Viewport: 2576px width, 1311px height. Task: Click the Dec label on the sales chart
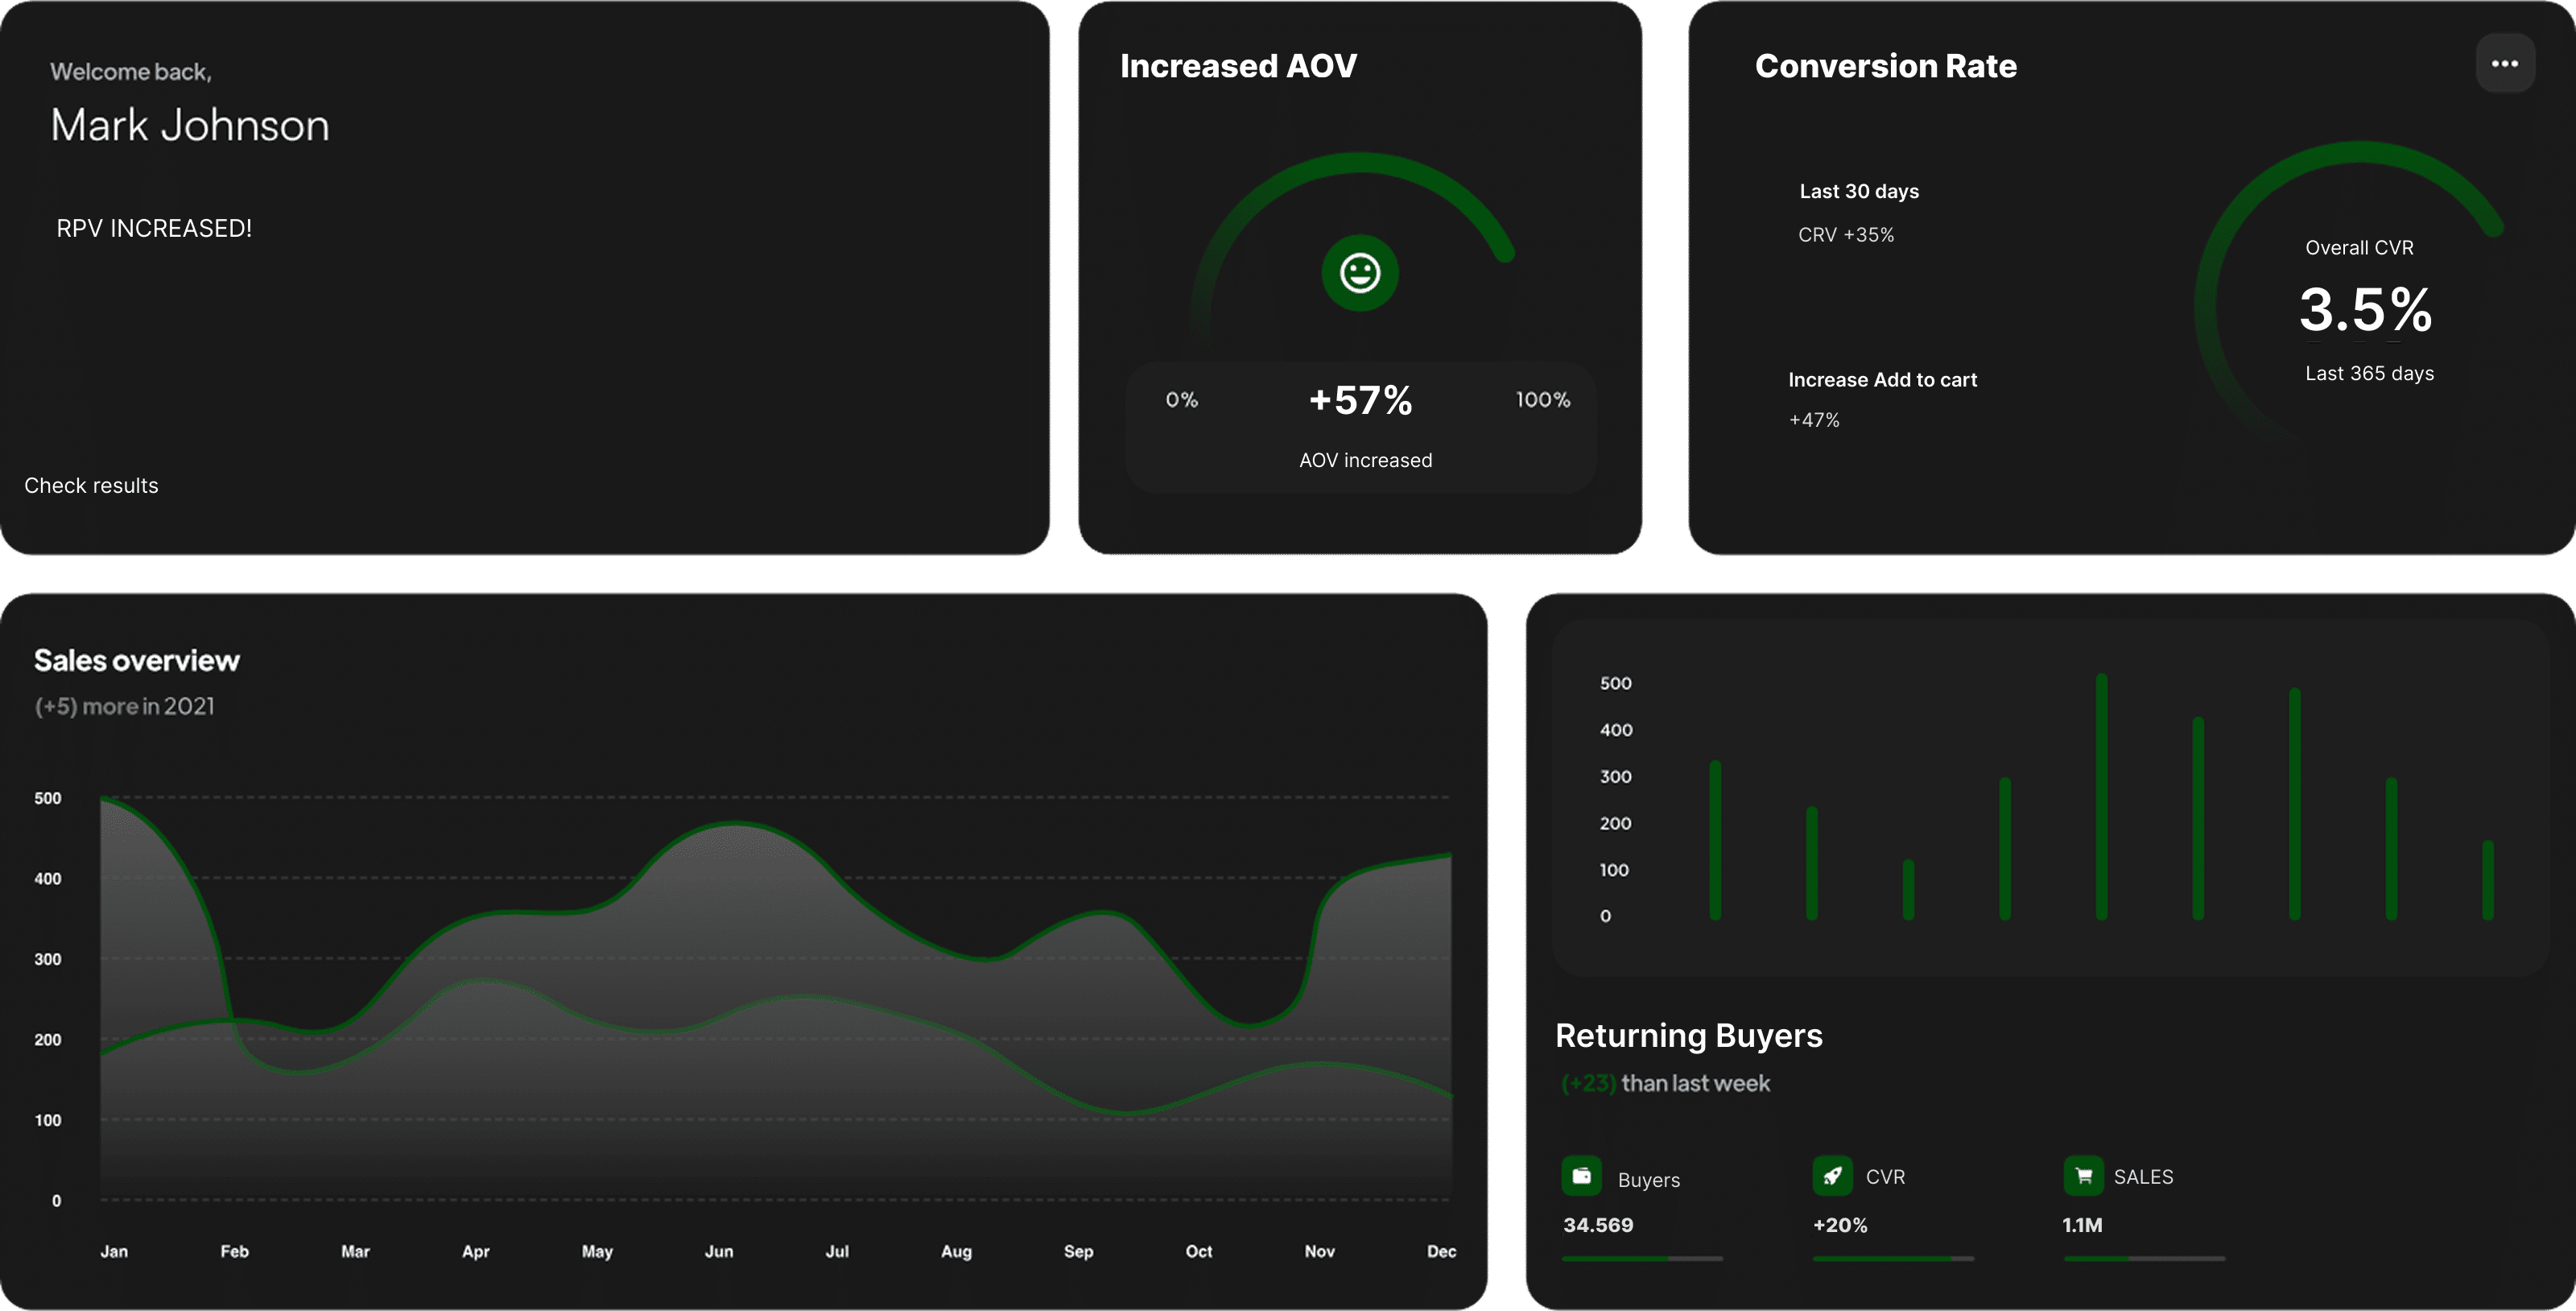[1441, 1251]
